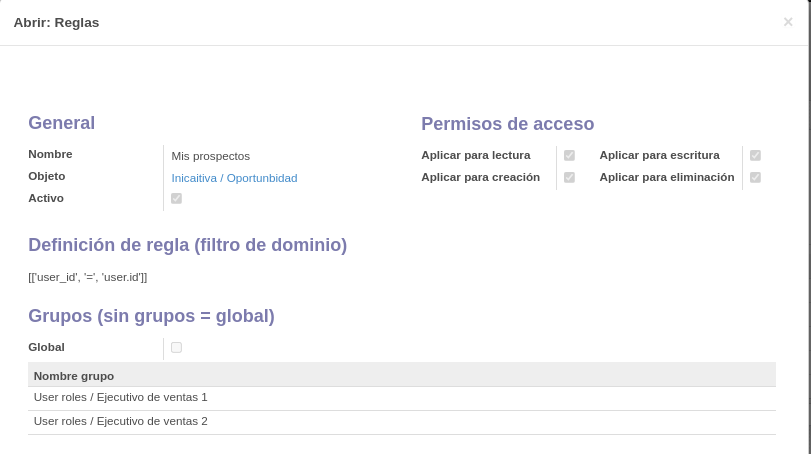Screen dimensions: 811x454
Task: Click the Nombre field label
Action: [x=50, y=155]
